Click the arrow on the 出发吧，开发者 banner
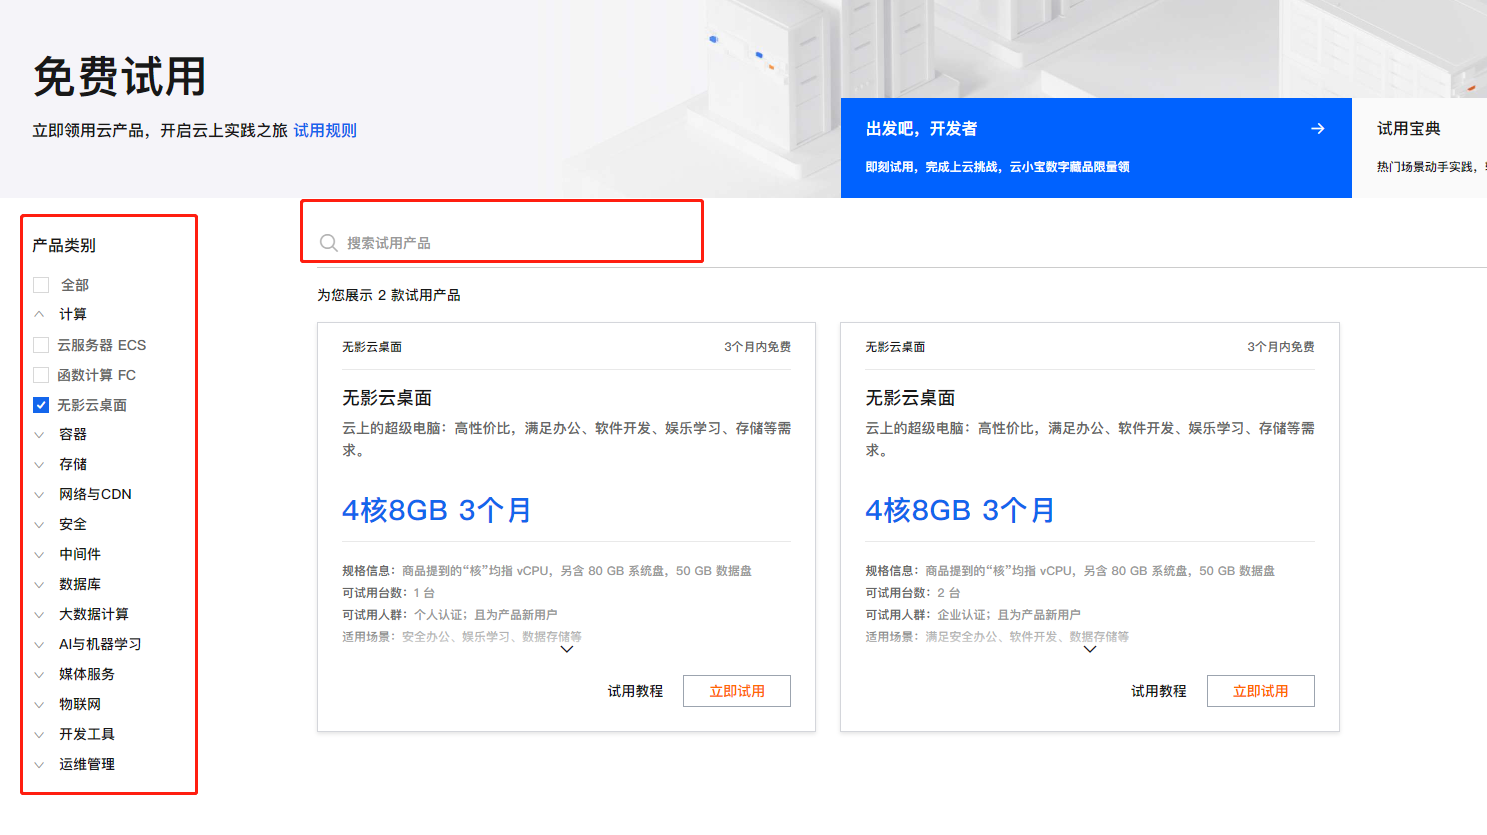Viewport: 1487px width, 835px height. (1318, 129)
